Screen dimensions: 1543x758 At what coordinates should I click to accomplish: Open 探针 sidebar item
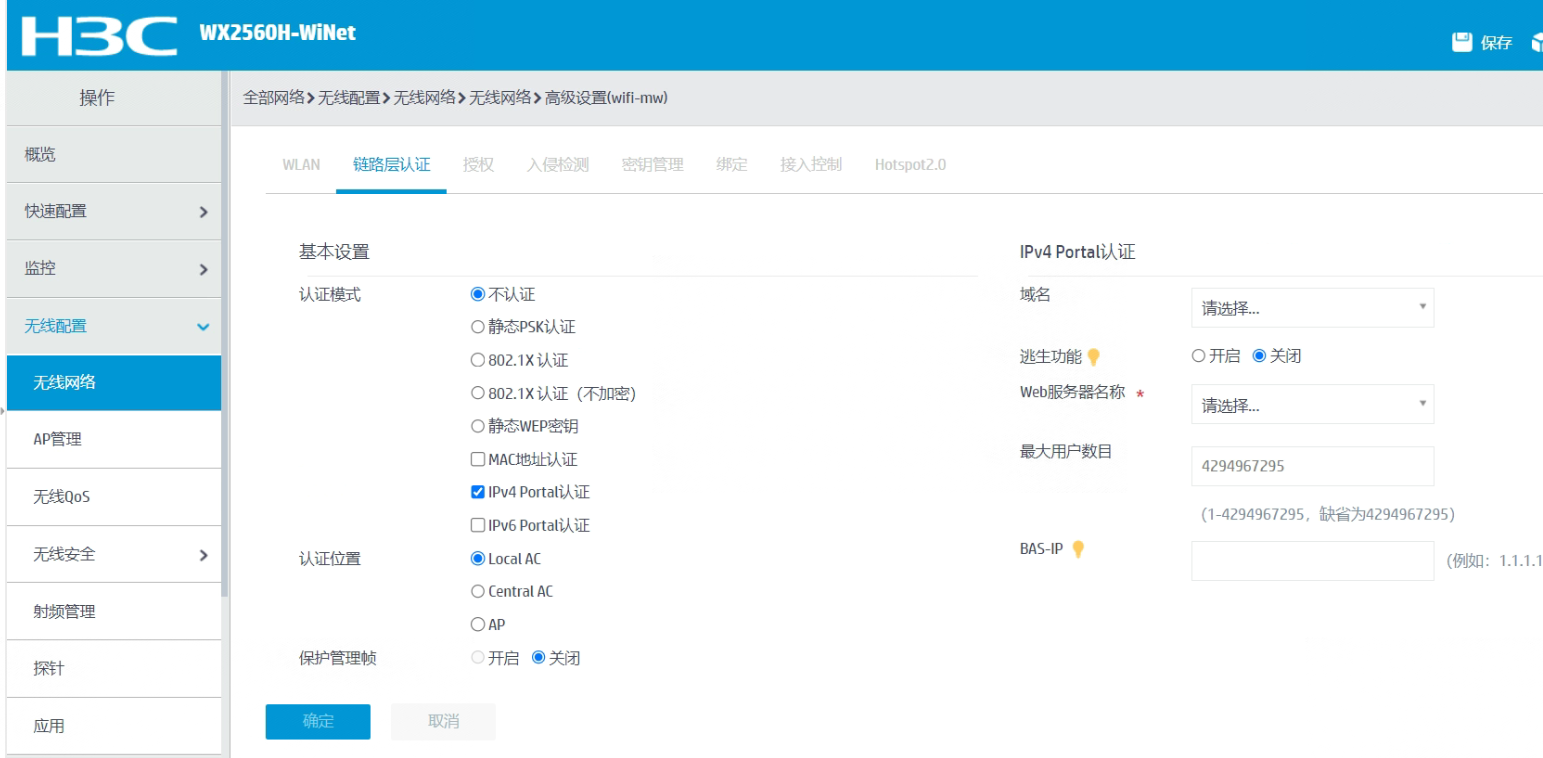(113, 668)
